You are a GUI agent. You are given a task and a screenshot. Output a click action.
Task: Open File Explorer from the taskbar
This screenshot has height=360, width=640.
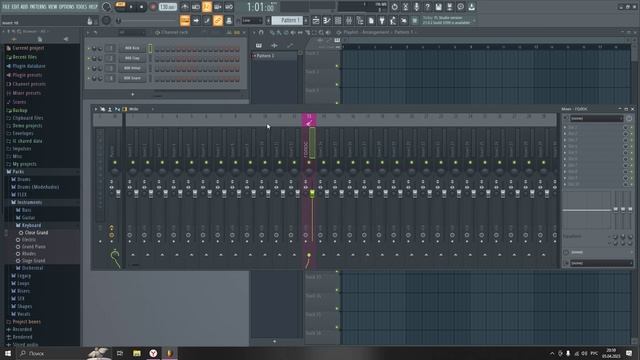coord(136,353)
